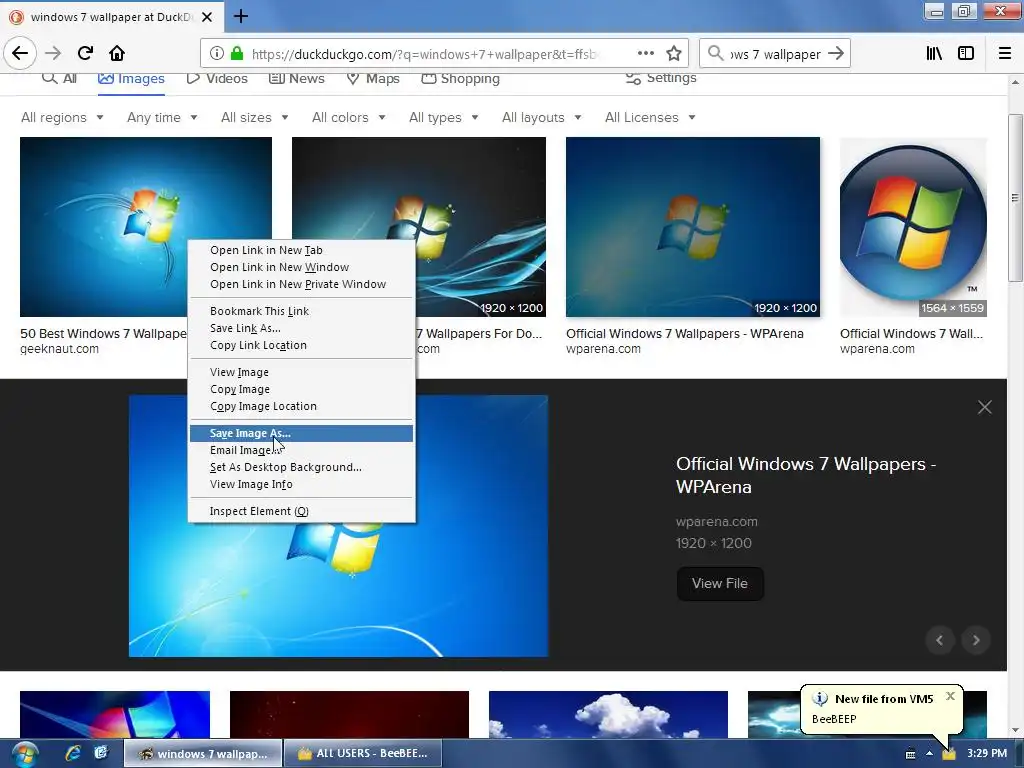Click the geeknaut.com source link

point(59,349)
